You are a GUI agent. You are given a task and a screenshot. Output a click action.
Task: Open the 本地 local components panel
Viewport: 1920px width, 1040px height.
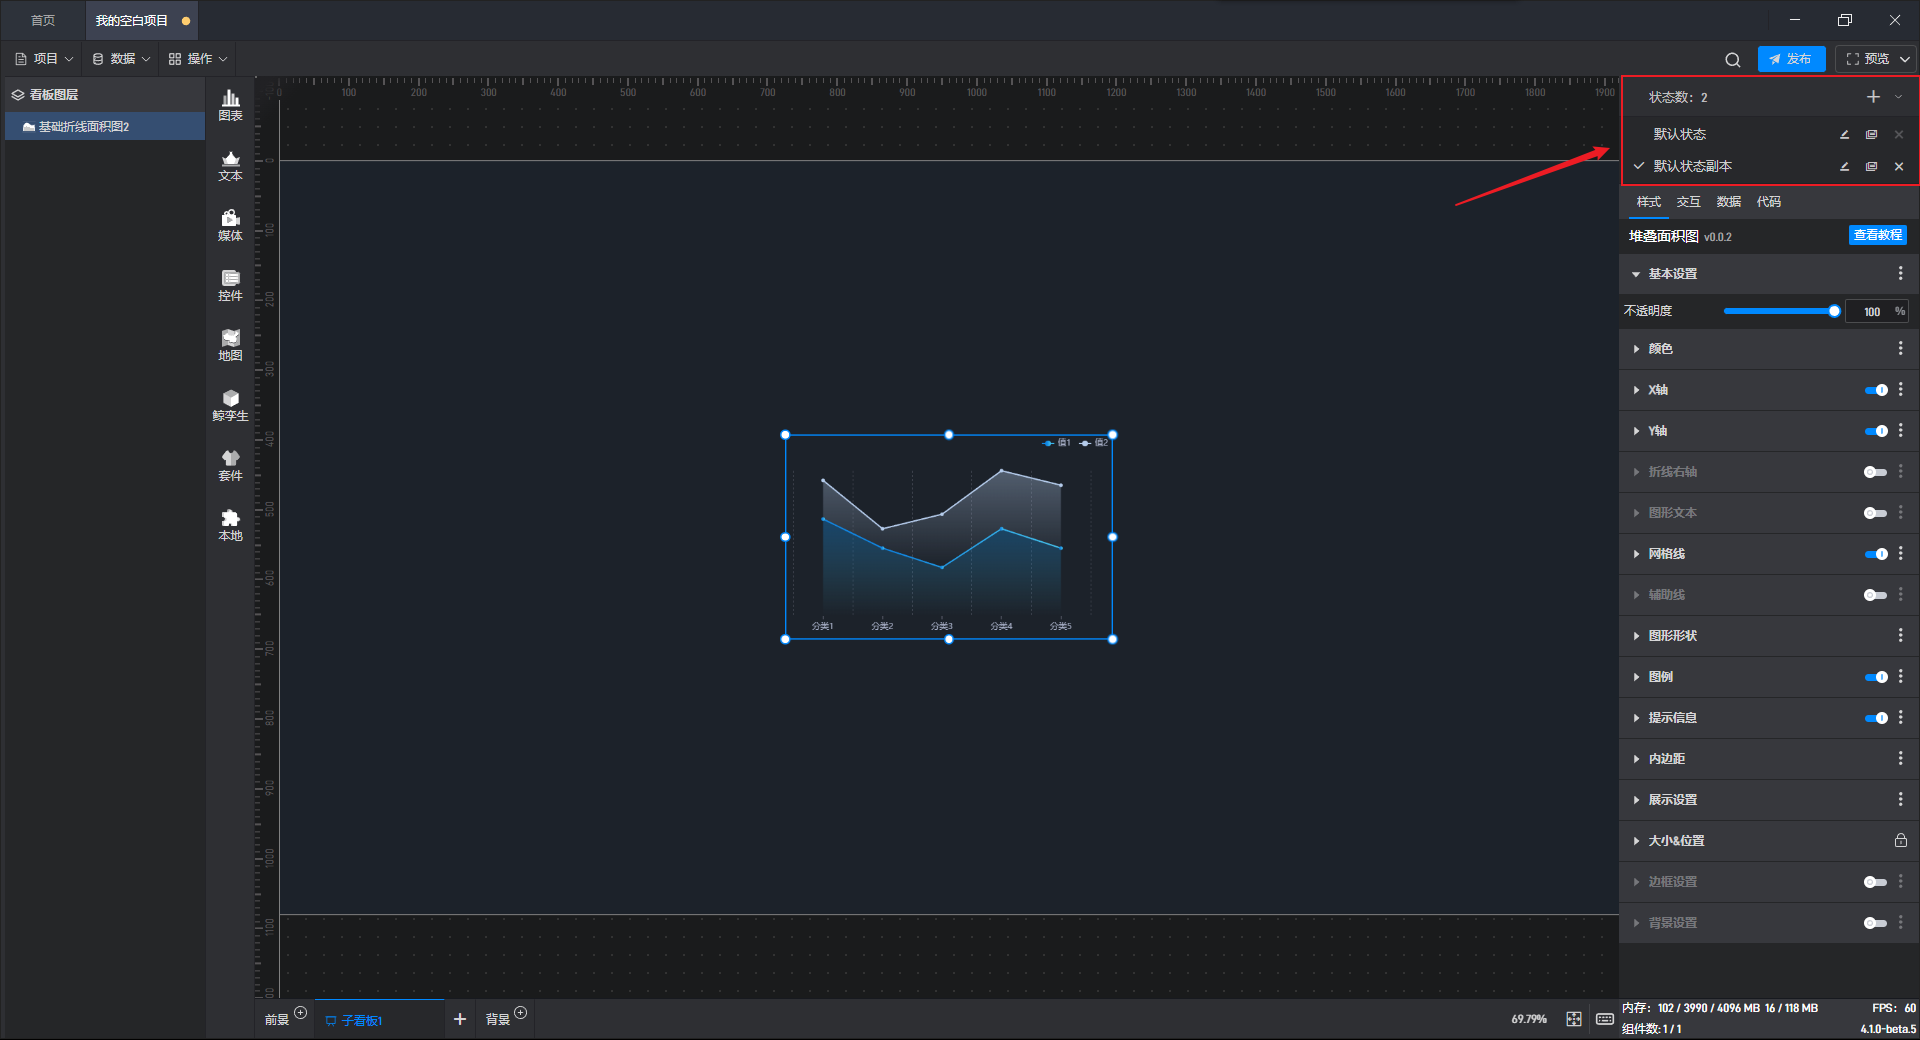point(230,525)
